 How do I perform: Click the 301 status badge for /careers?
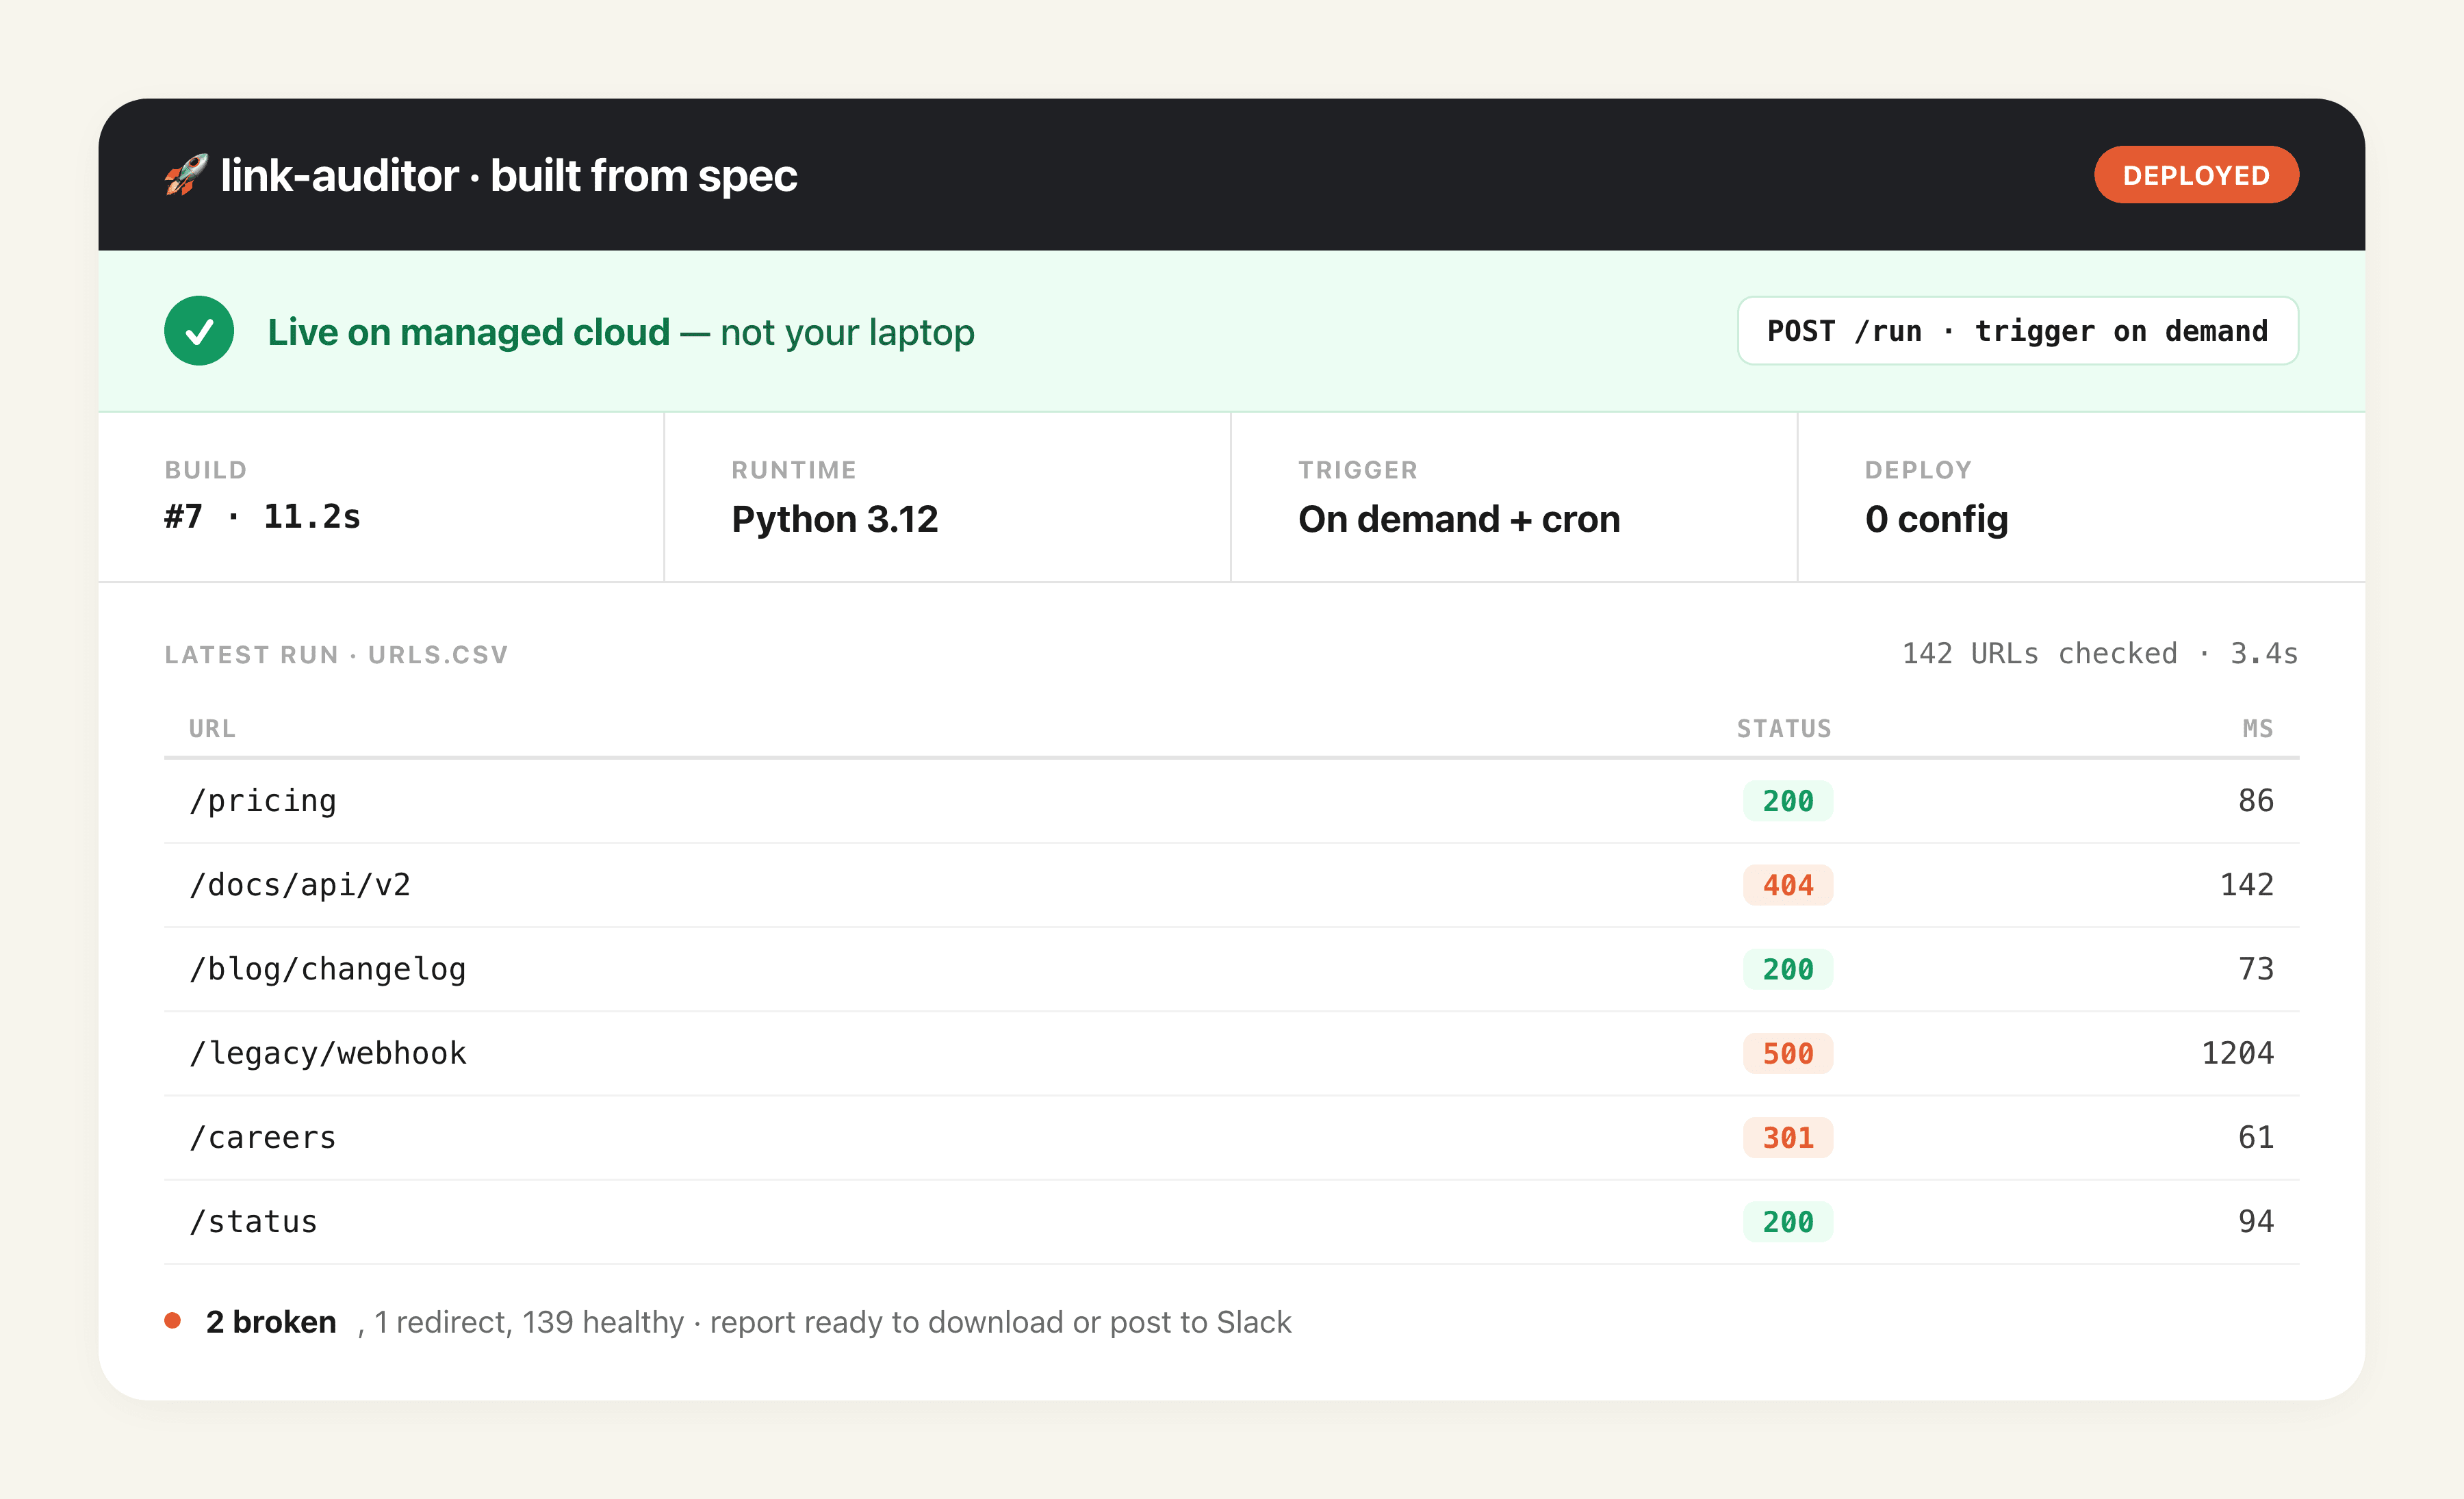pyautogui.click(x=1788, y=1137)
